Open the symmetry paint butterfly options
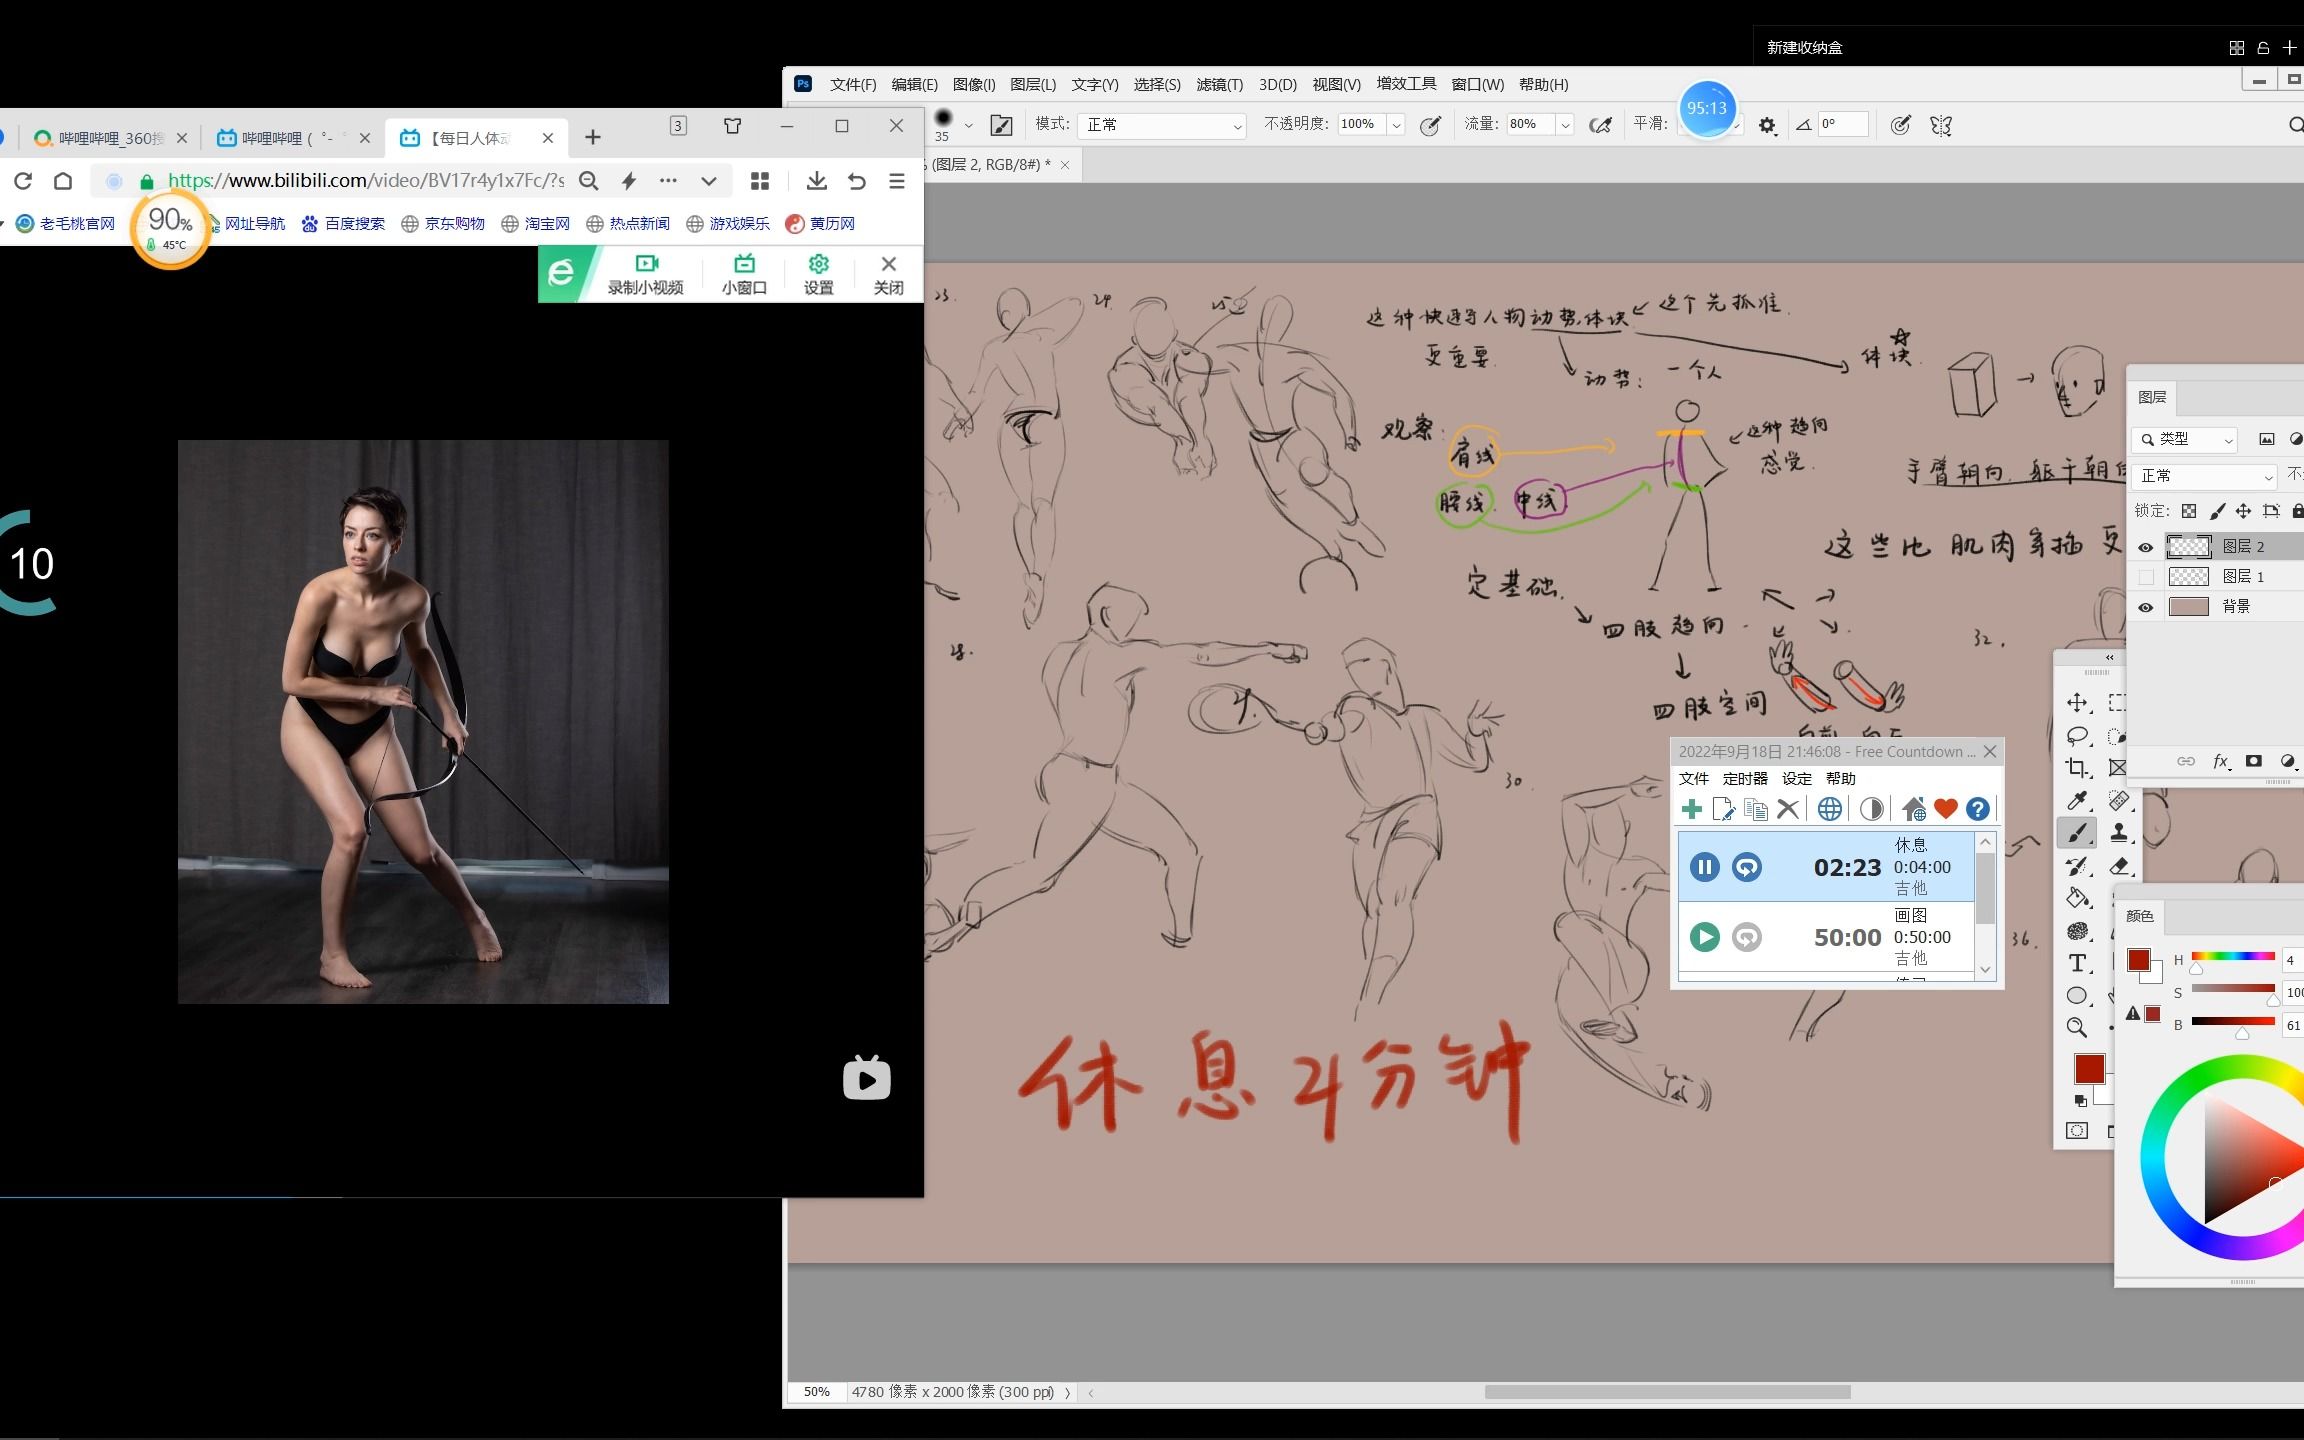 1941,125
